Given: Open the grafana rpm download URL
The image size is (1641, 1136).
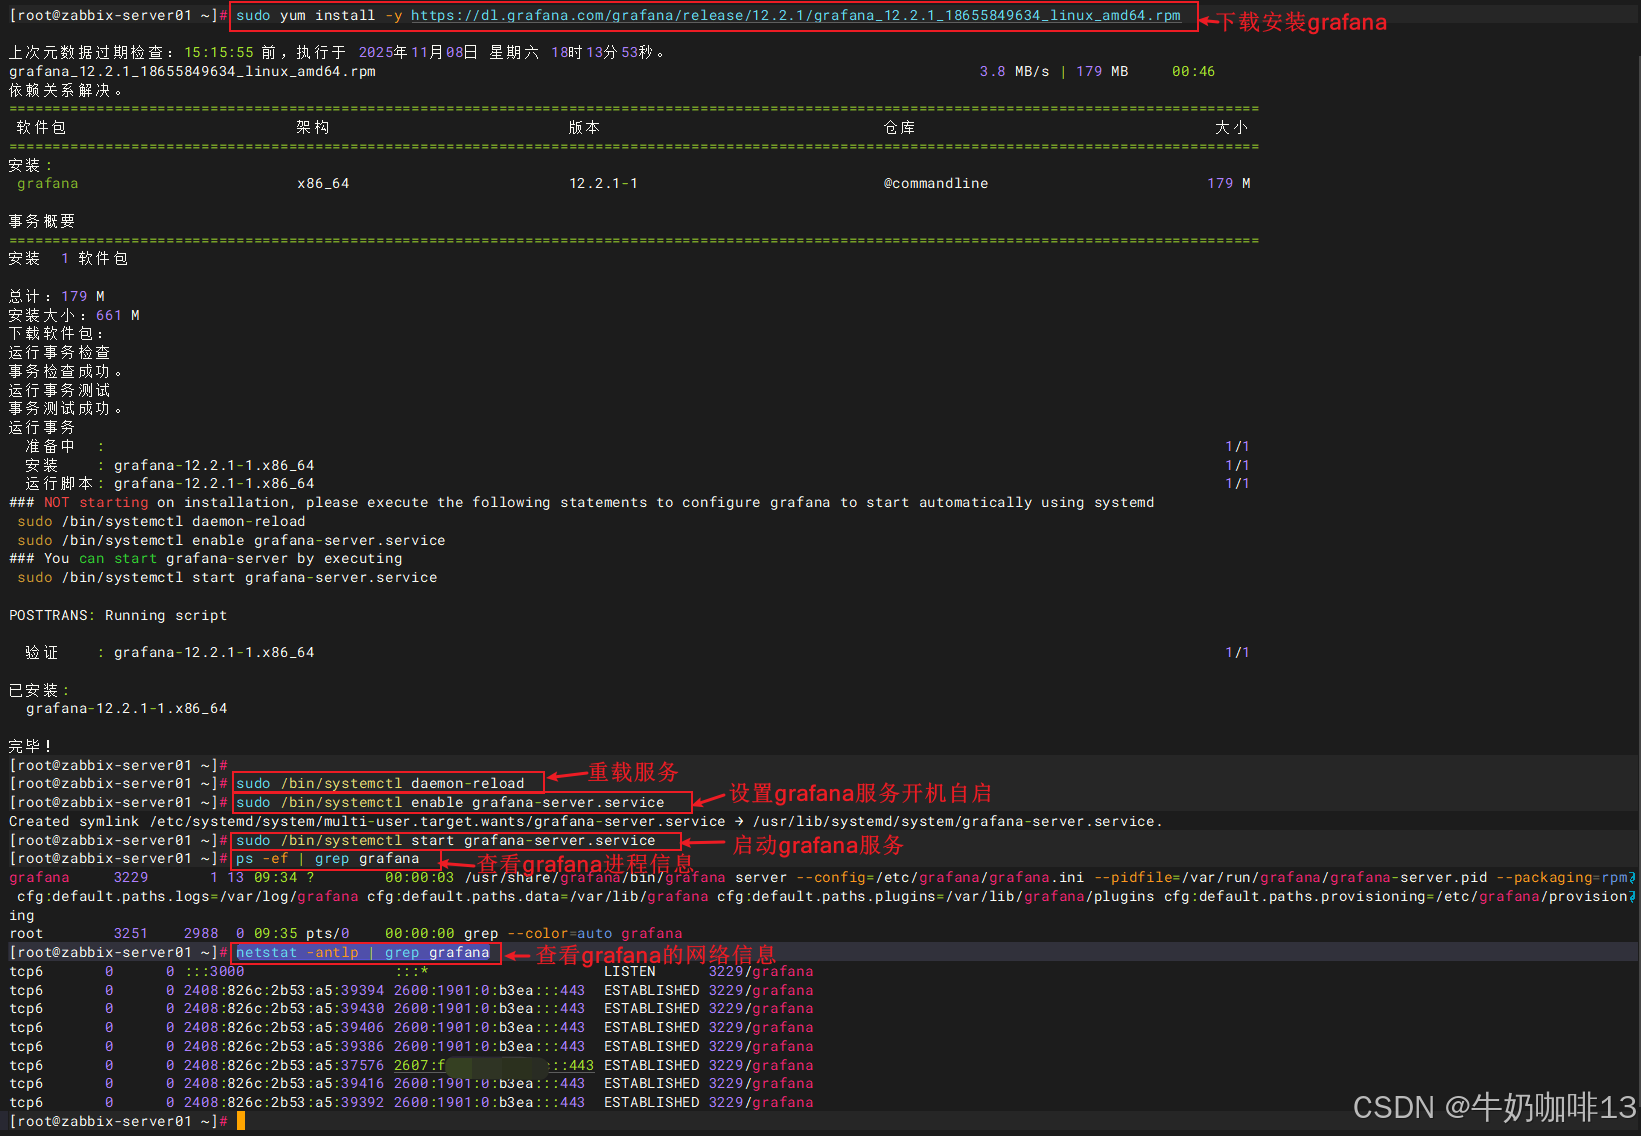Looking at the screenshot, I should tap(795, 15).
